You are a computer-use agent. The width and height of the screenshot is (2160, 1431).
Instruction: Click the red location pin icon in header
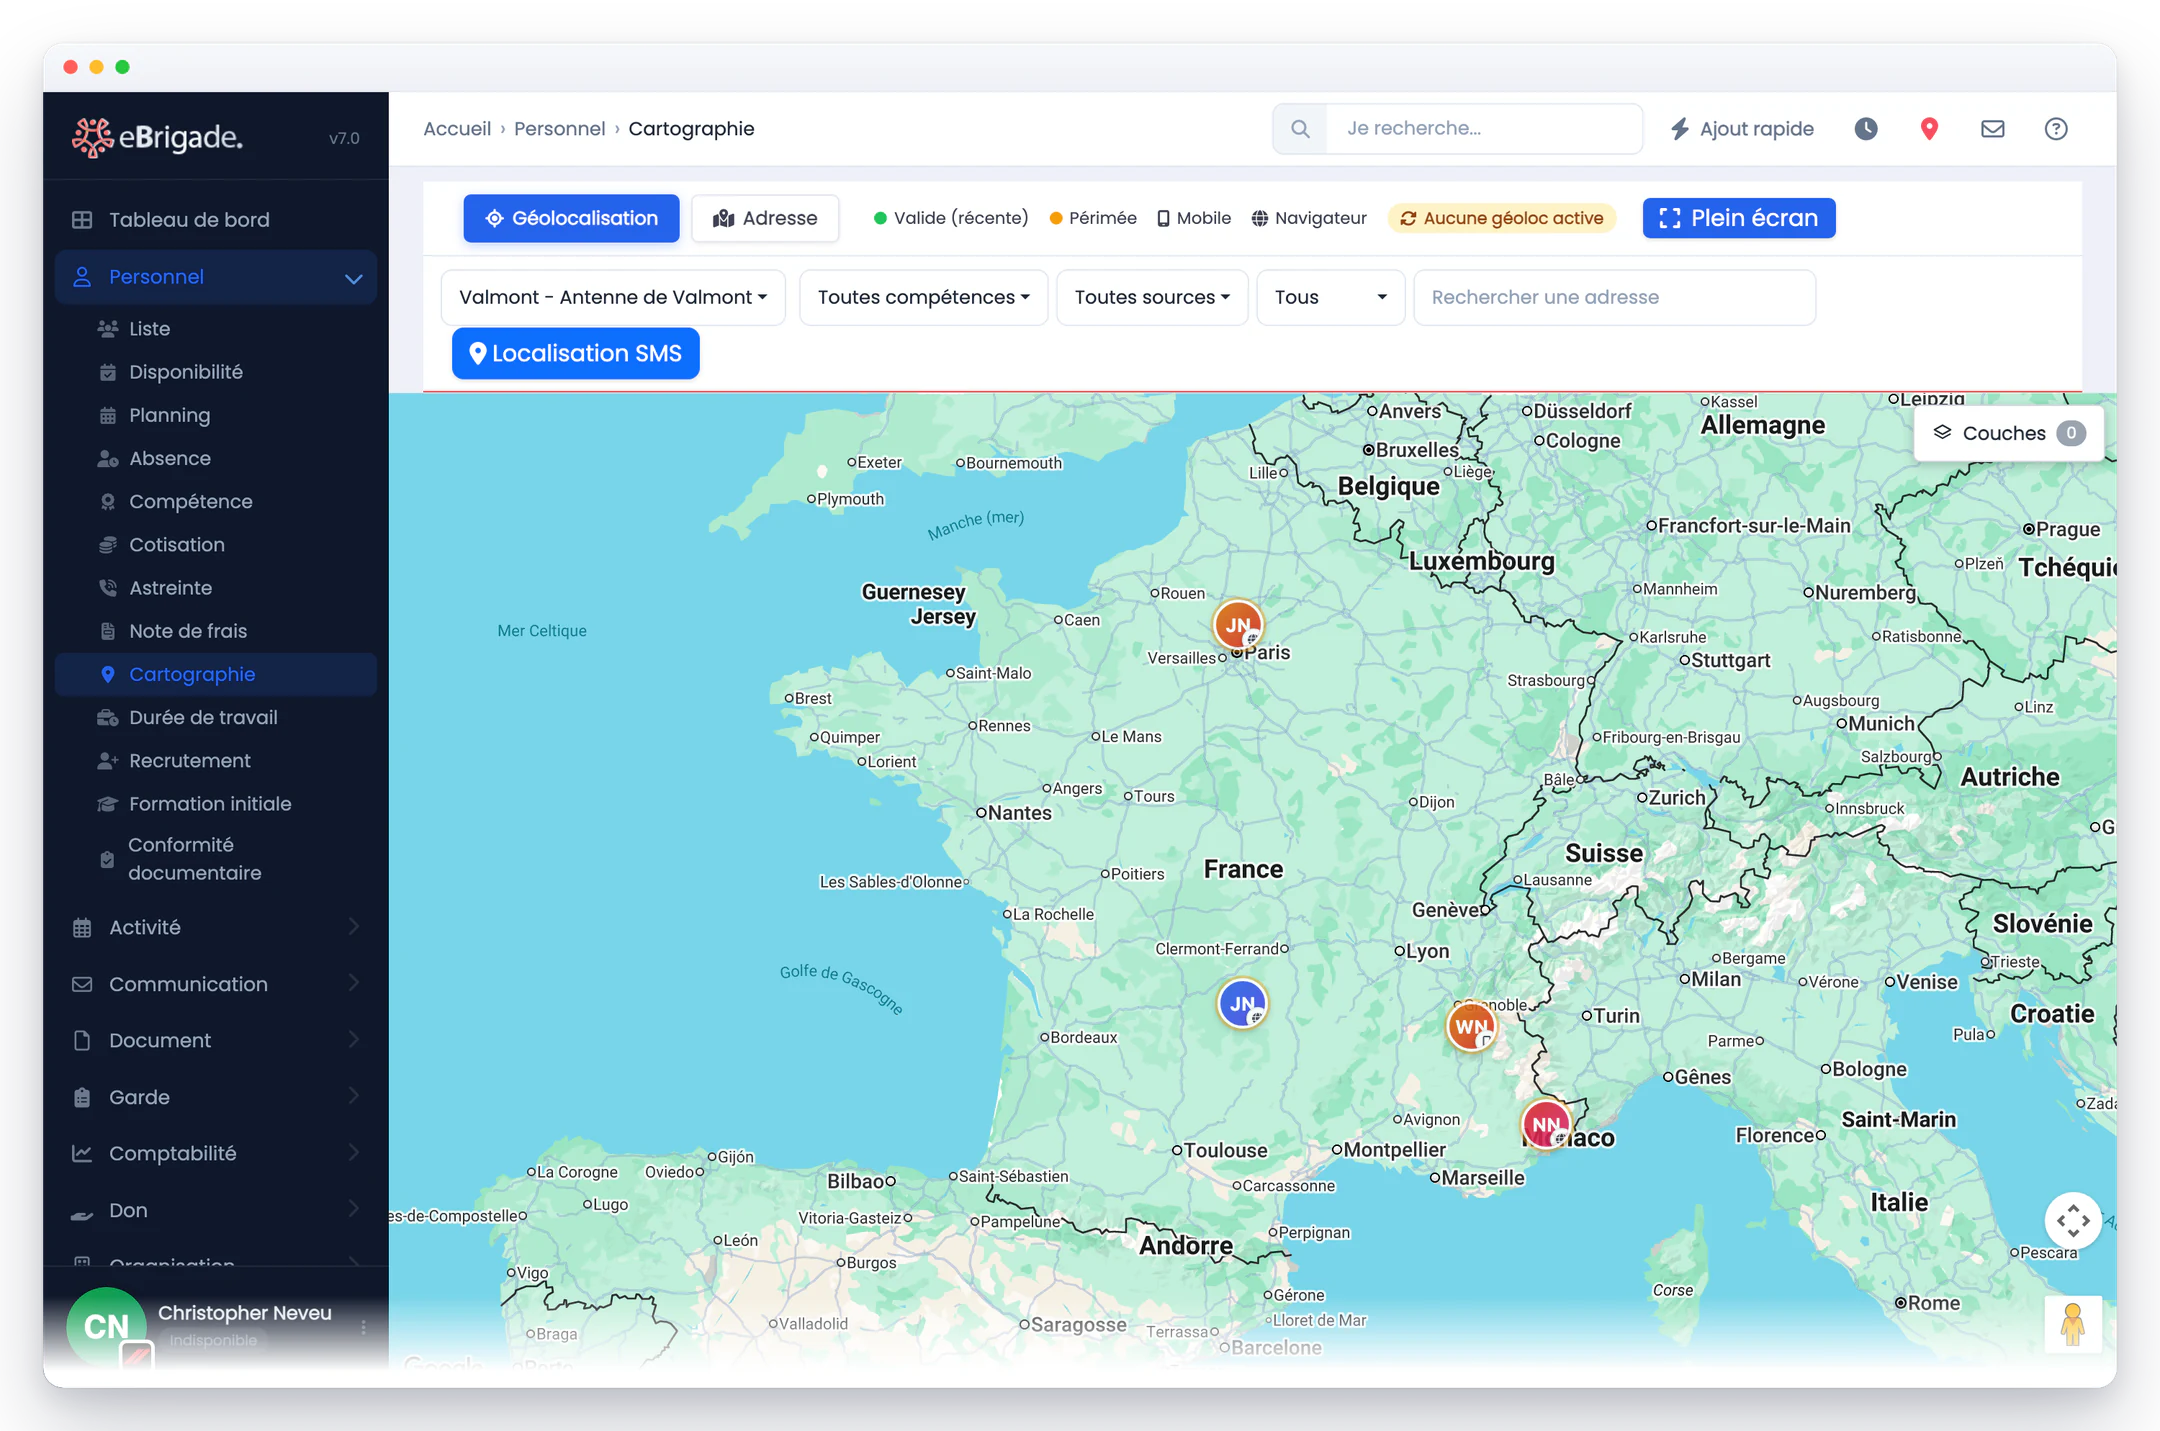[x=1929, y=129]
